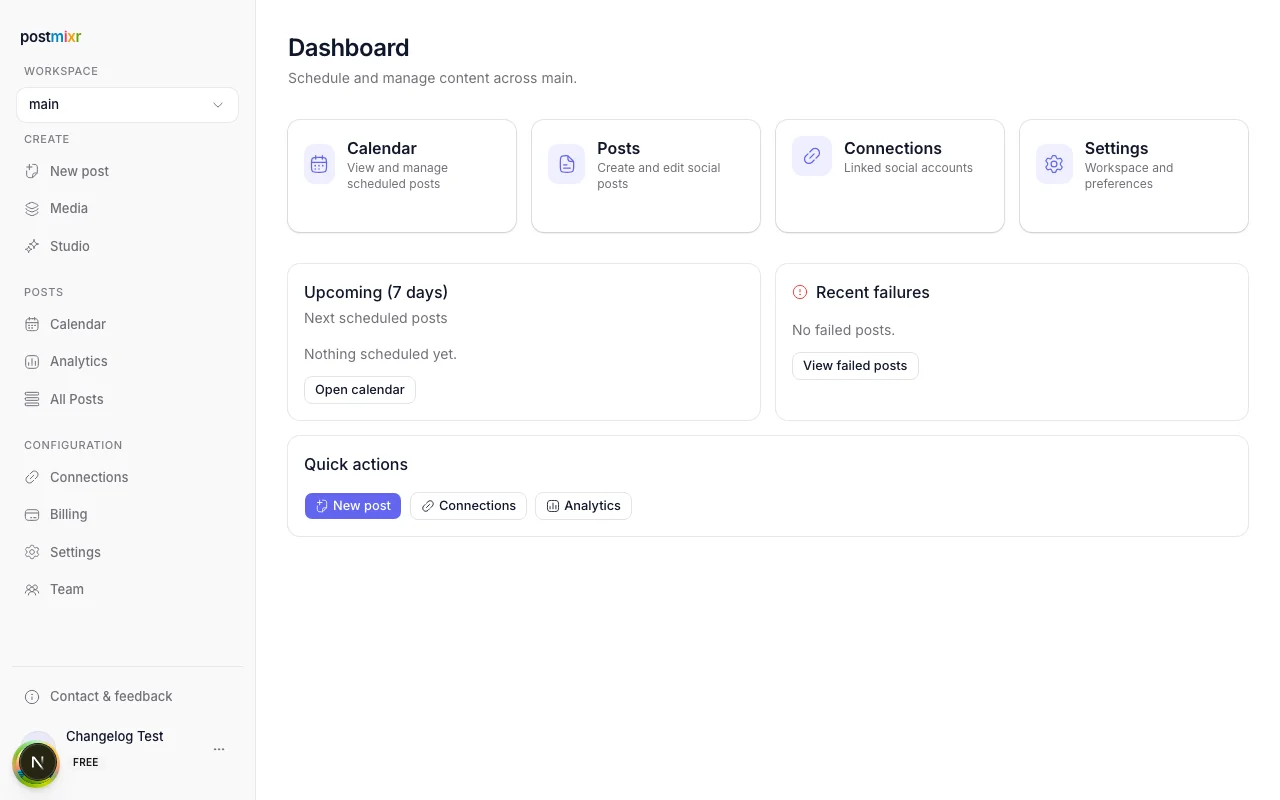
Task: Click the Changelog Test account name
Action: pos(115,736)
